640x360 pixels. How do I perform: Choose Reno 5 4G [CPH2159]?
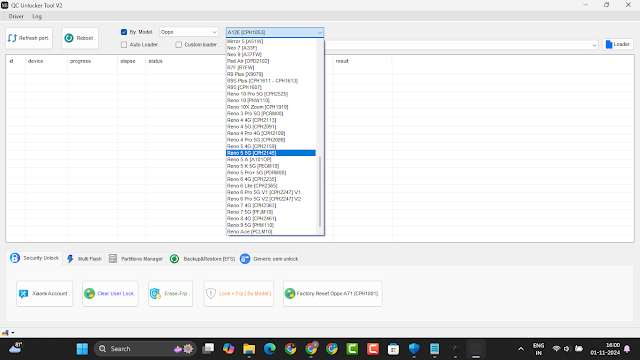click(x=271, y=146)
